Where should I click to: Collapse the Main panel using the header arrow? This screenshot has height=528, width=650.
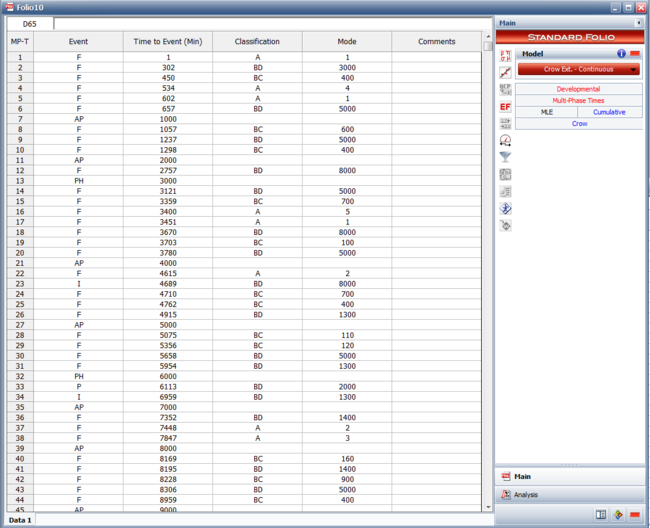click(640, 22)
